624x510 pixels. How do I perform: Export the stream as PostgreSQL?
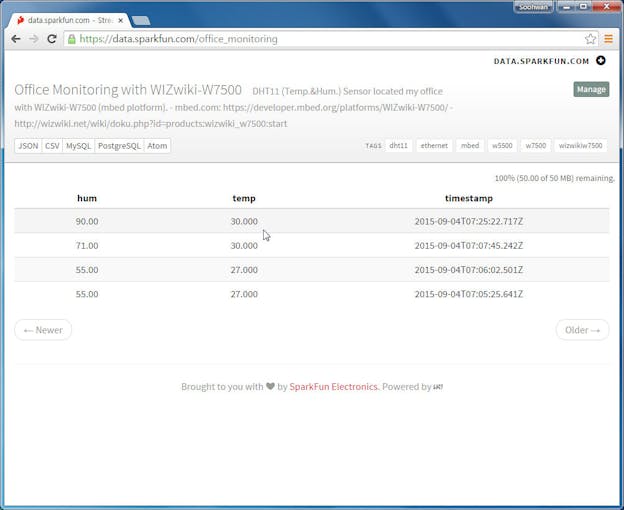119,146
